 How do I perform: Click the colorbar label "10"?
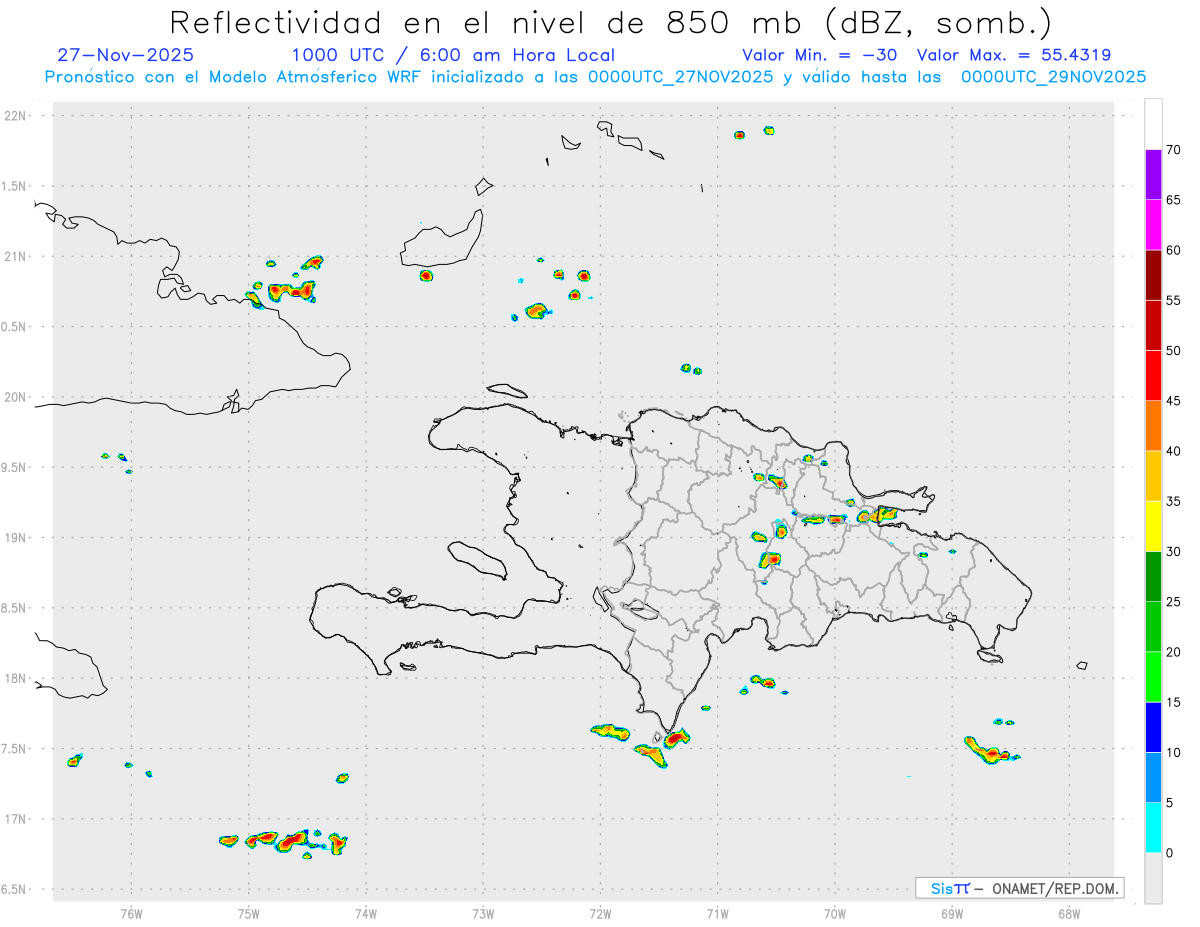[1174, 753]
